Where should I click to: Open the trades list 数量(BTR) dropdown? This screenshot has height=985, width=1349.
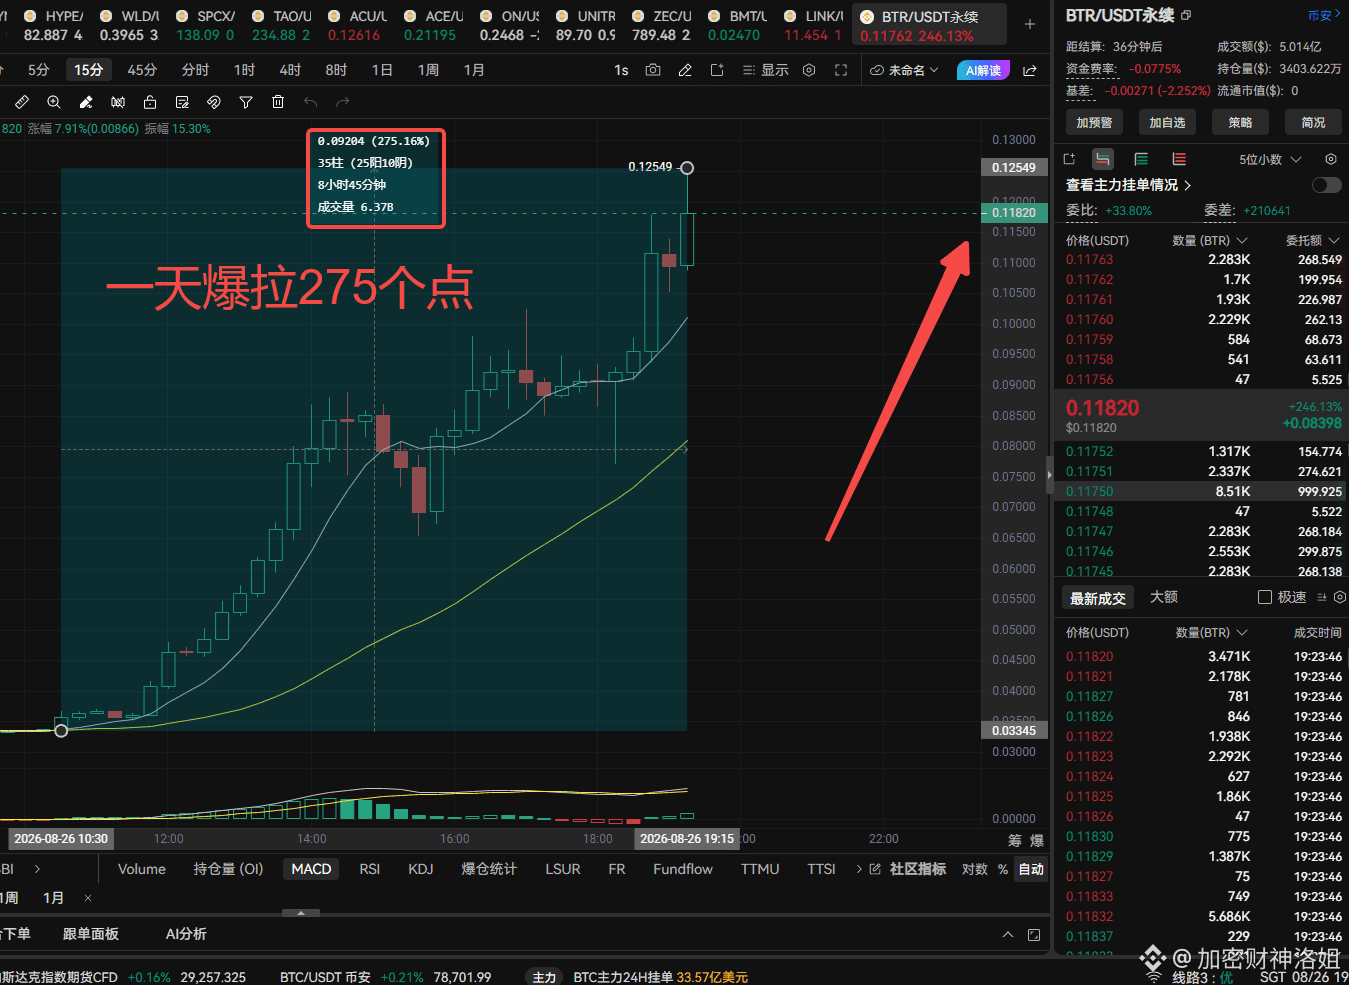click(x=1212, y=632)
